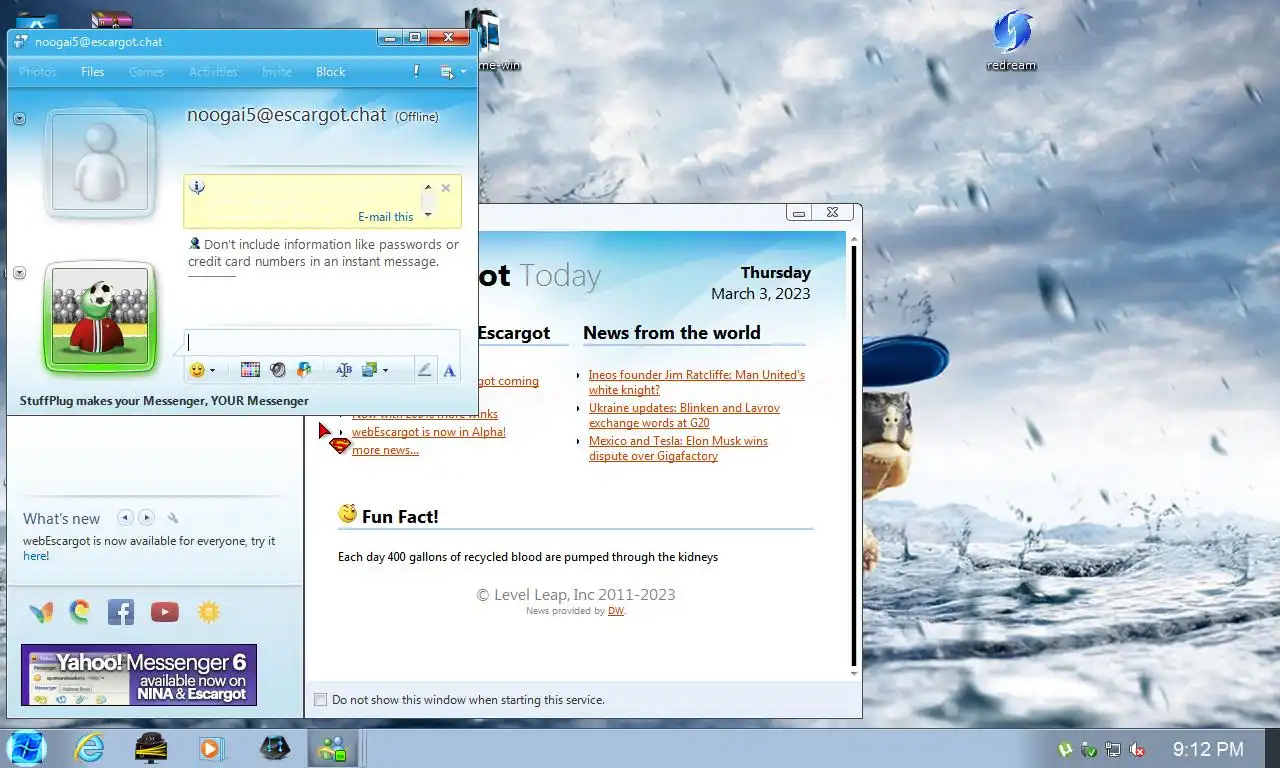Open the Files menu in chat window
The width and height of the screenshot is (1280, 768).
point(93,72)
